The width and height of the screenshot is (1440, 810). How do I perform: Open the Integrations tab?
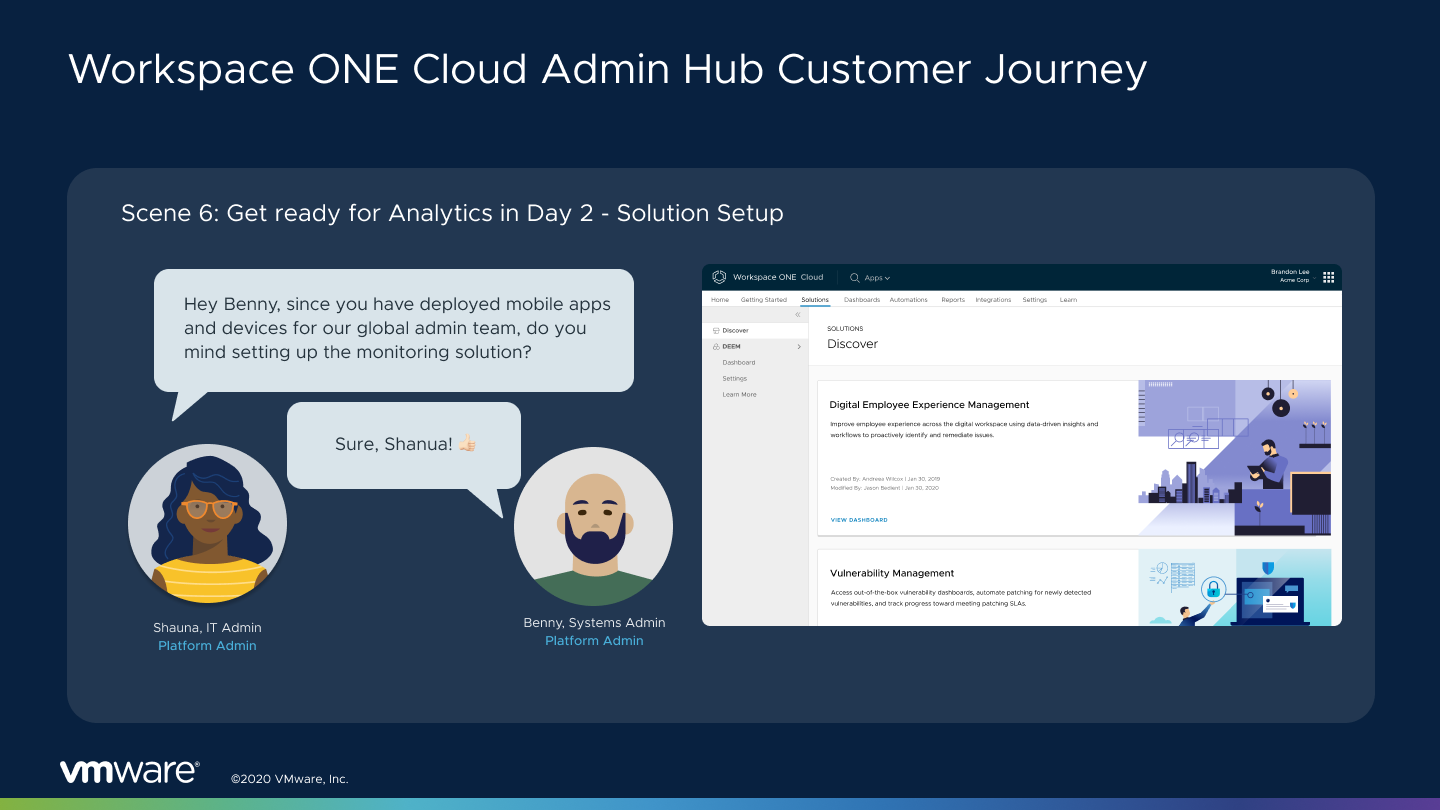coord(993,300)
